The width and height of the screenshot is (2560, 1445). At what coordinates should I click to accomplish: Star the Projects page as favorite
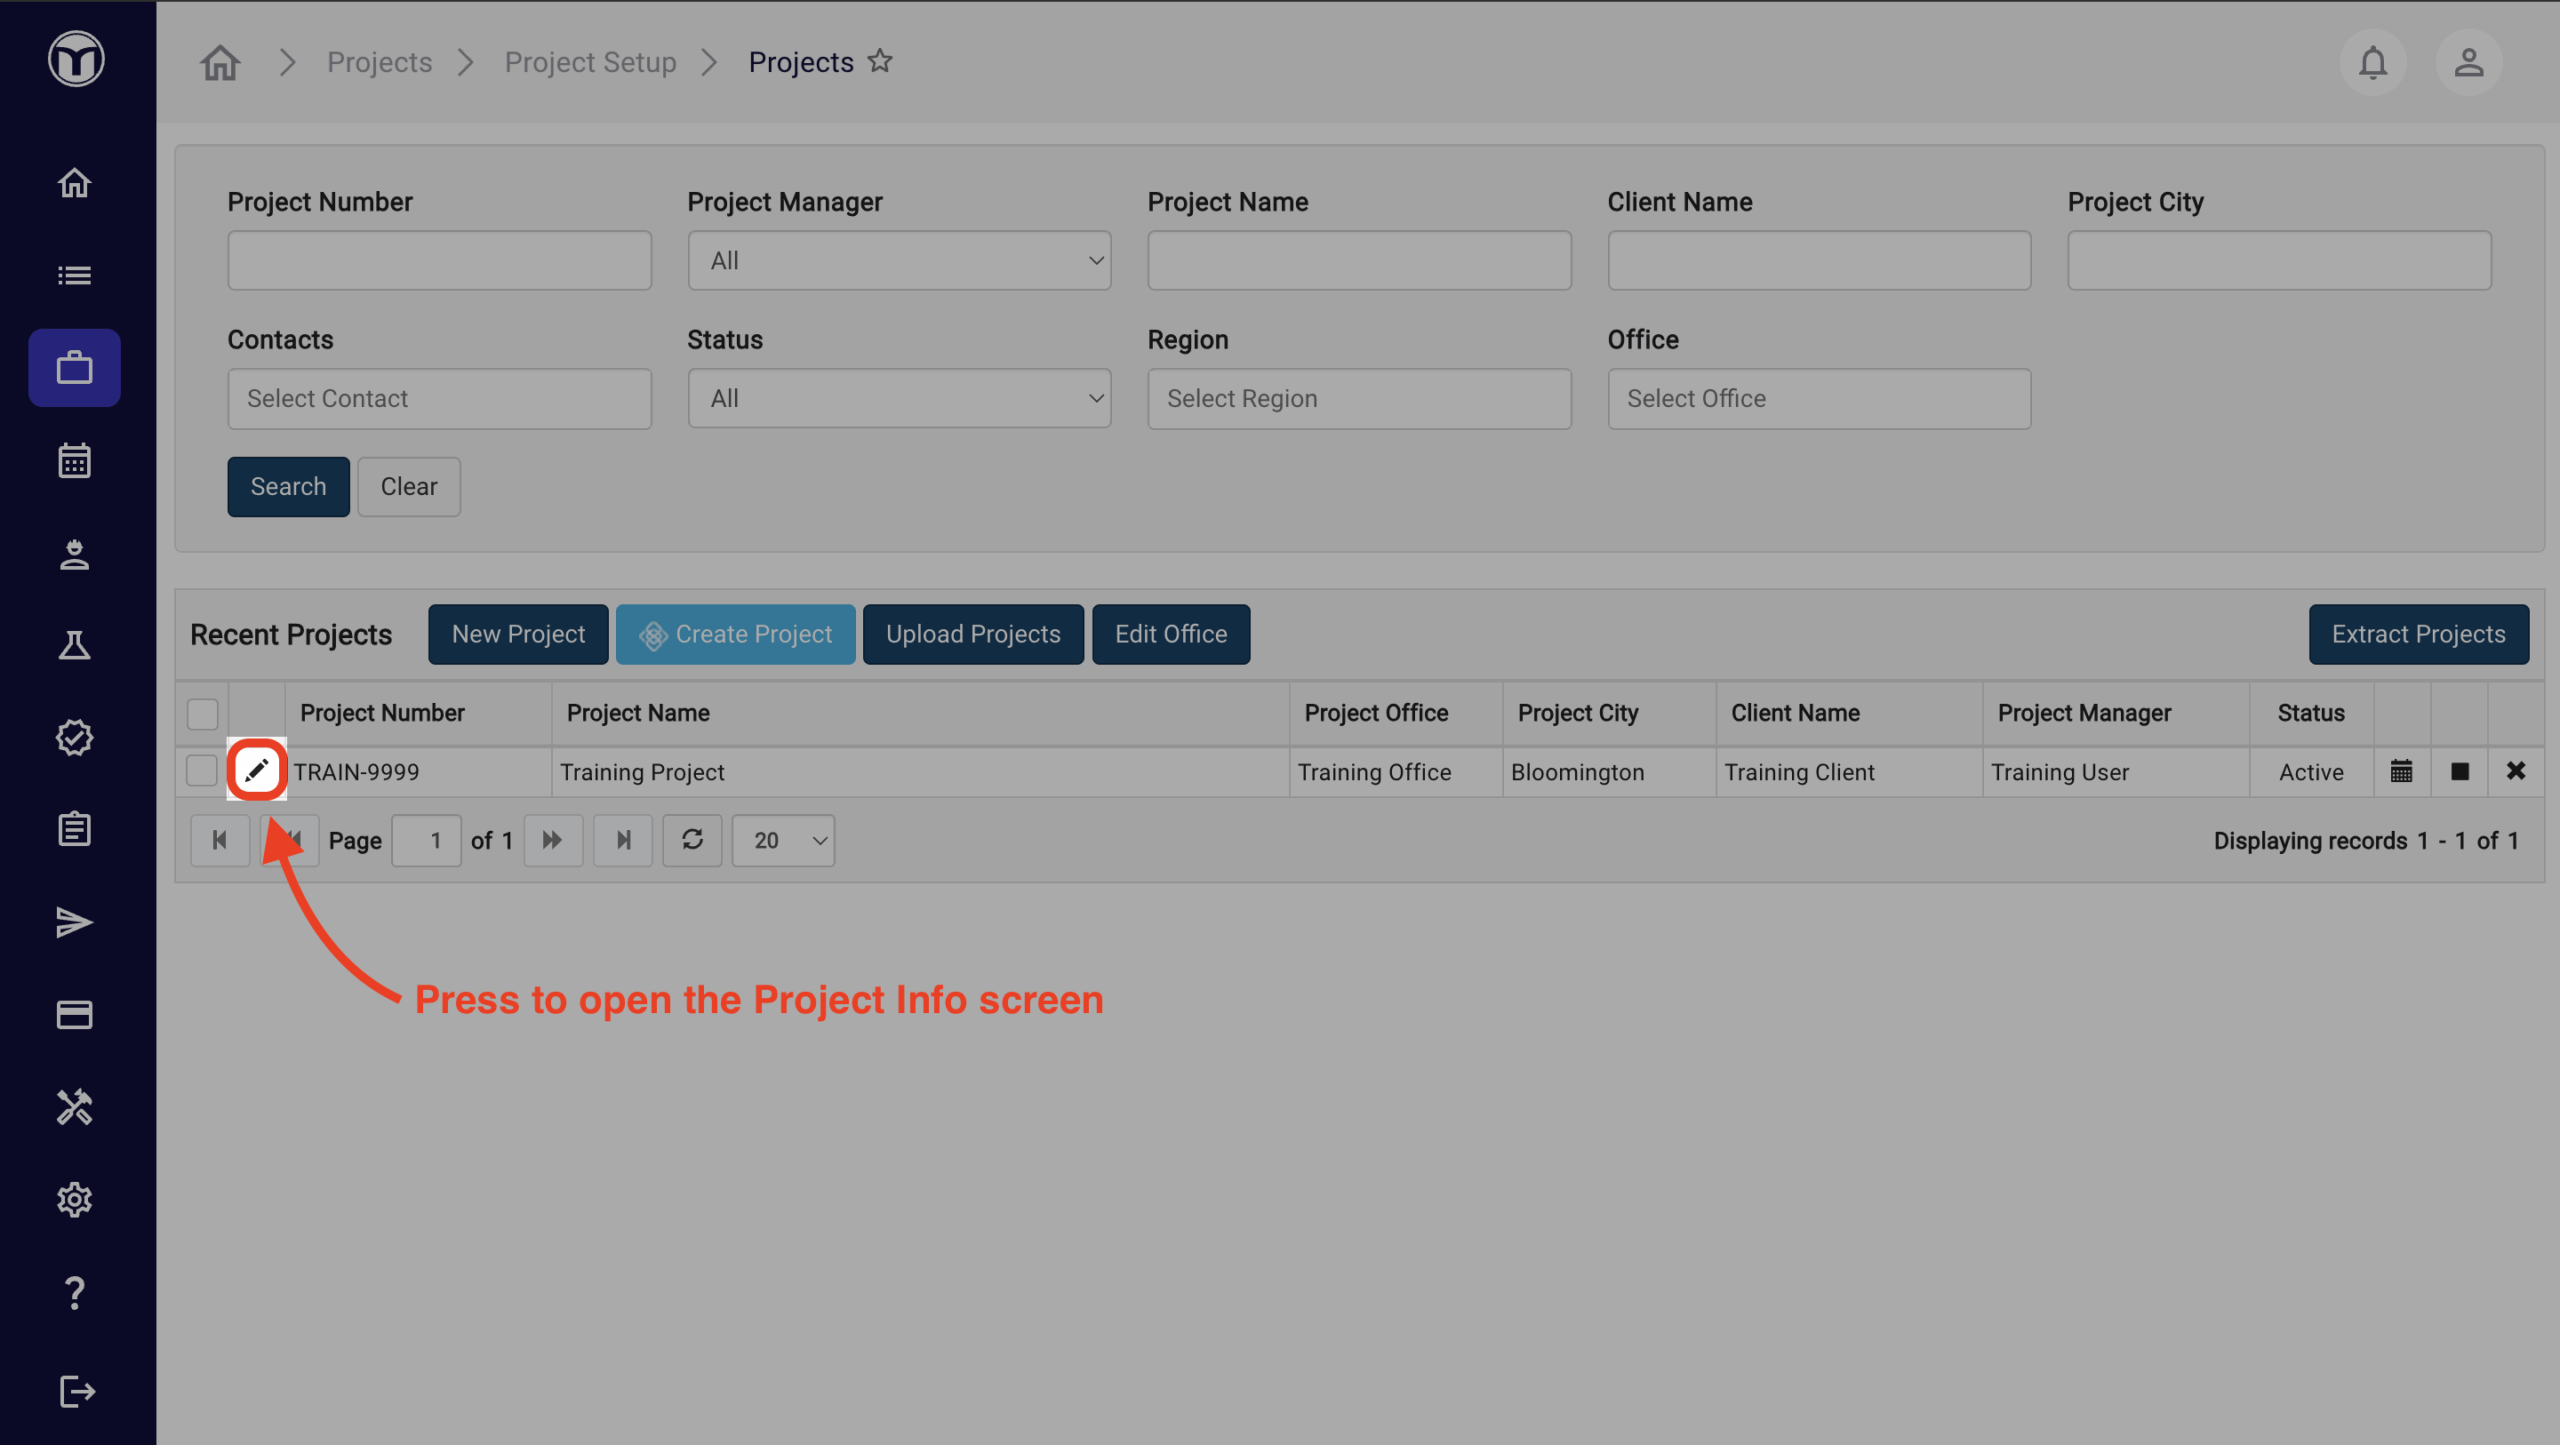880,62
